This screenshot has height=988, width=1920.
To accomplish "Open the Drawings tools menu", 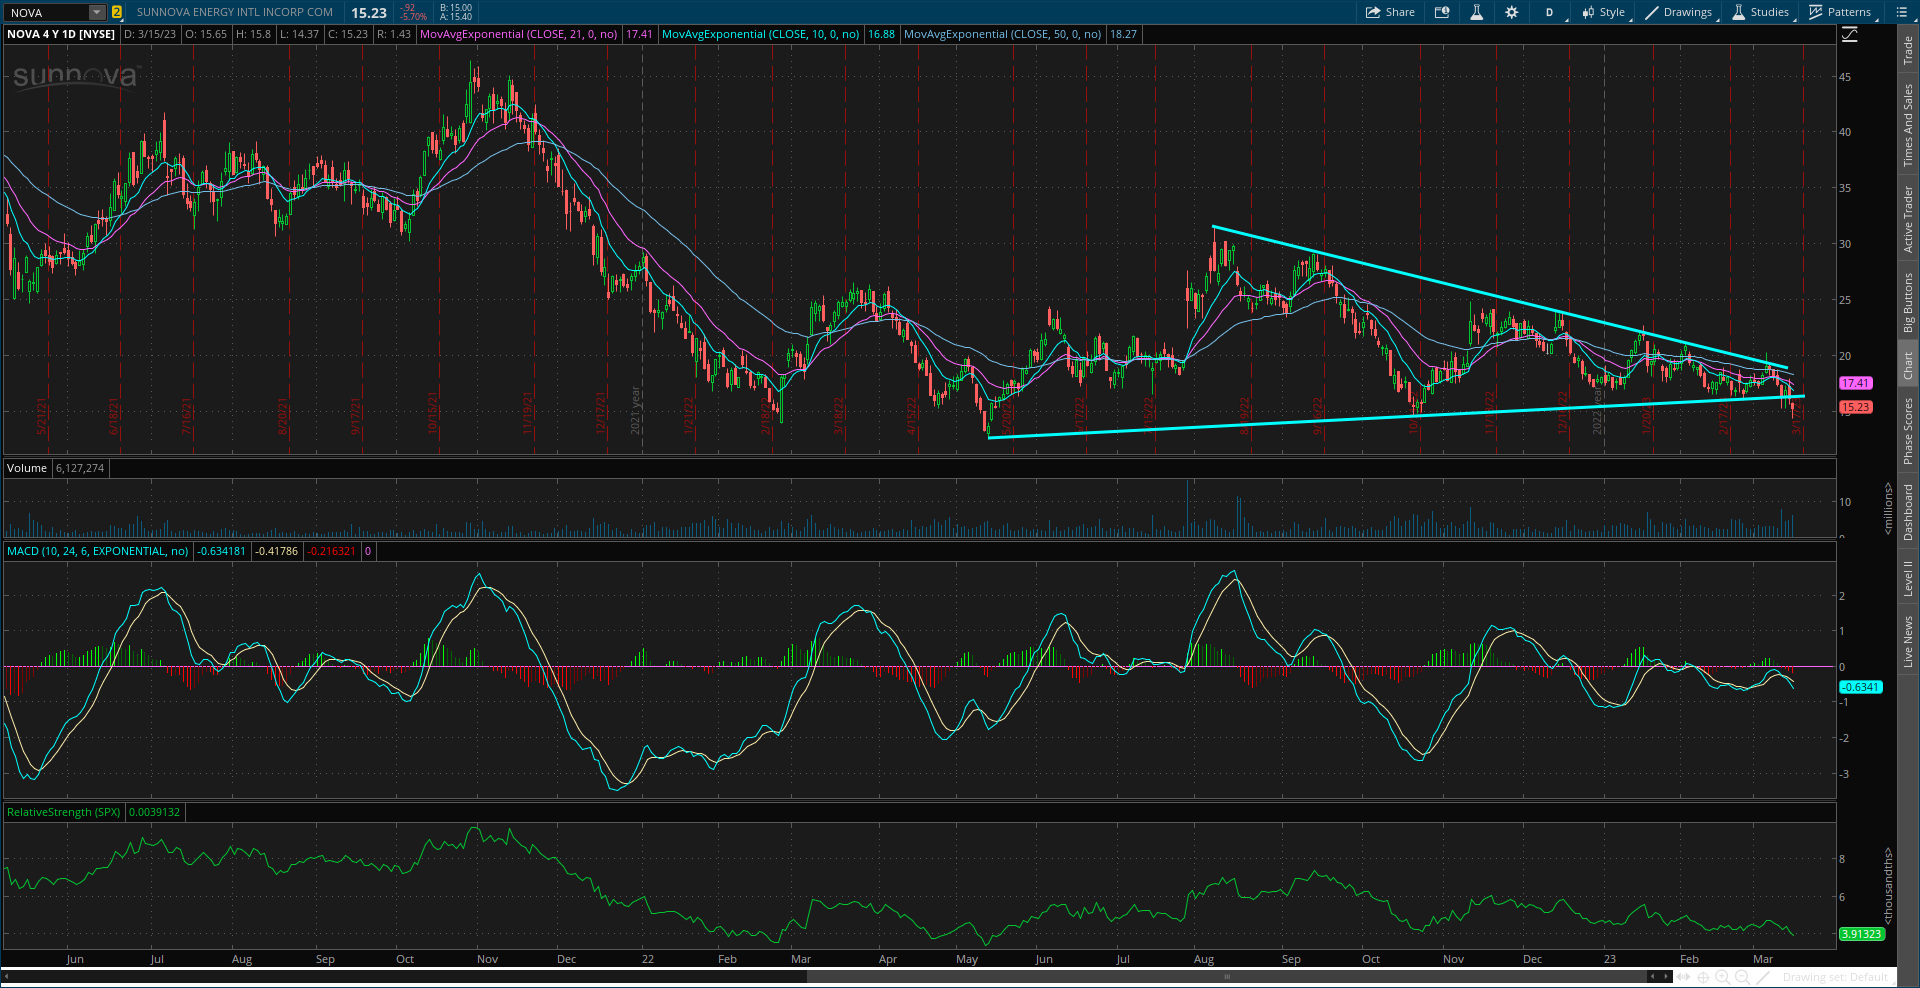I will [x=1678, y=12].
